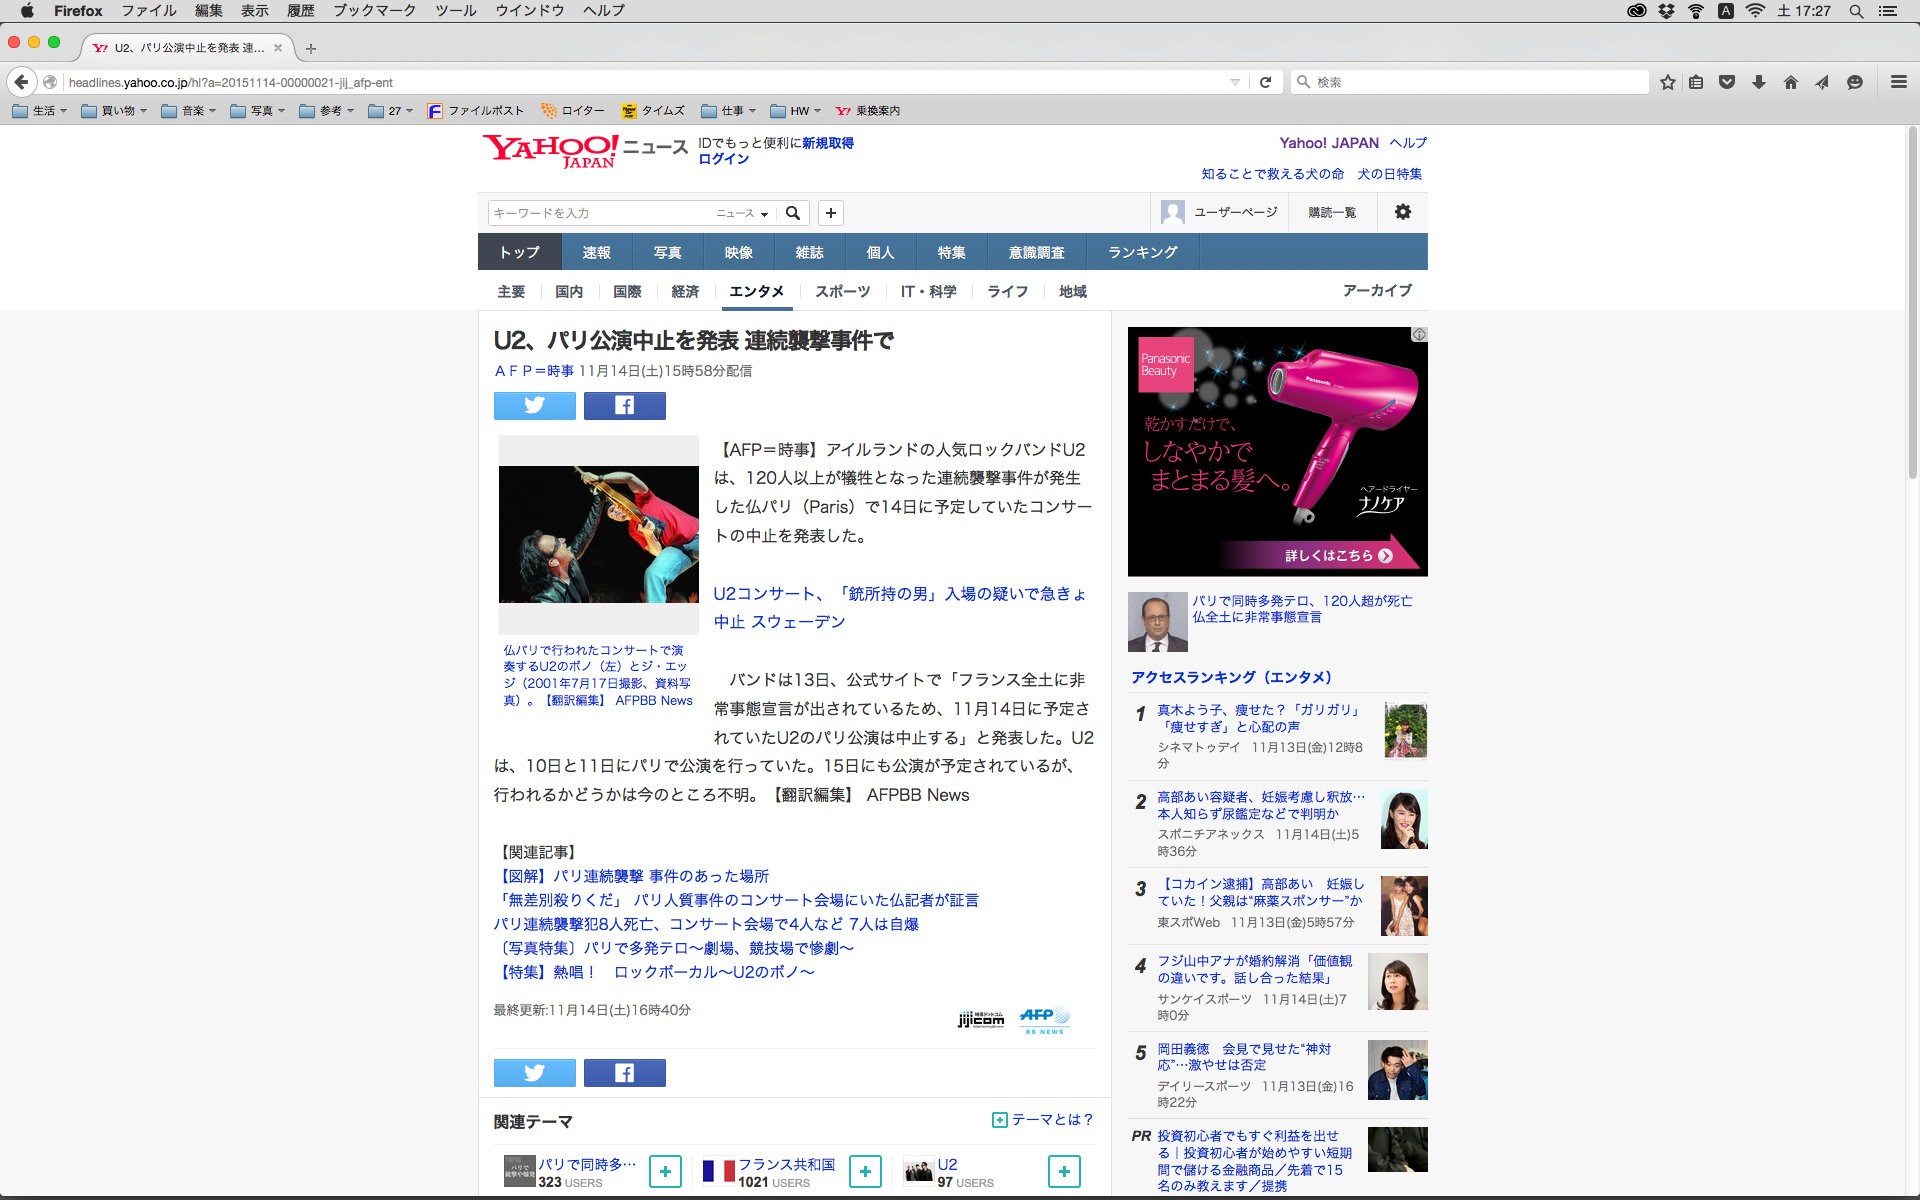Click the top Facebook share button

[624, 405]
